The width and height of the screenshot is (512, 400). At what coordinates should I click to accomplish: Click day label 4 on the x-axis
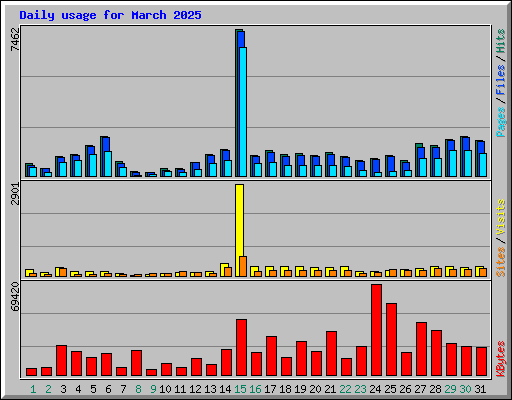click(78, 389)
